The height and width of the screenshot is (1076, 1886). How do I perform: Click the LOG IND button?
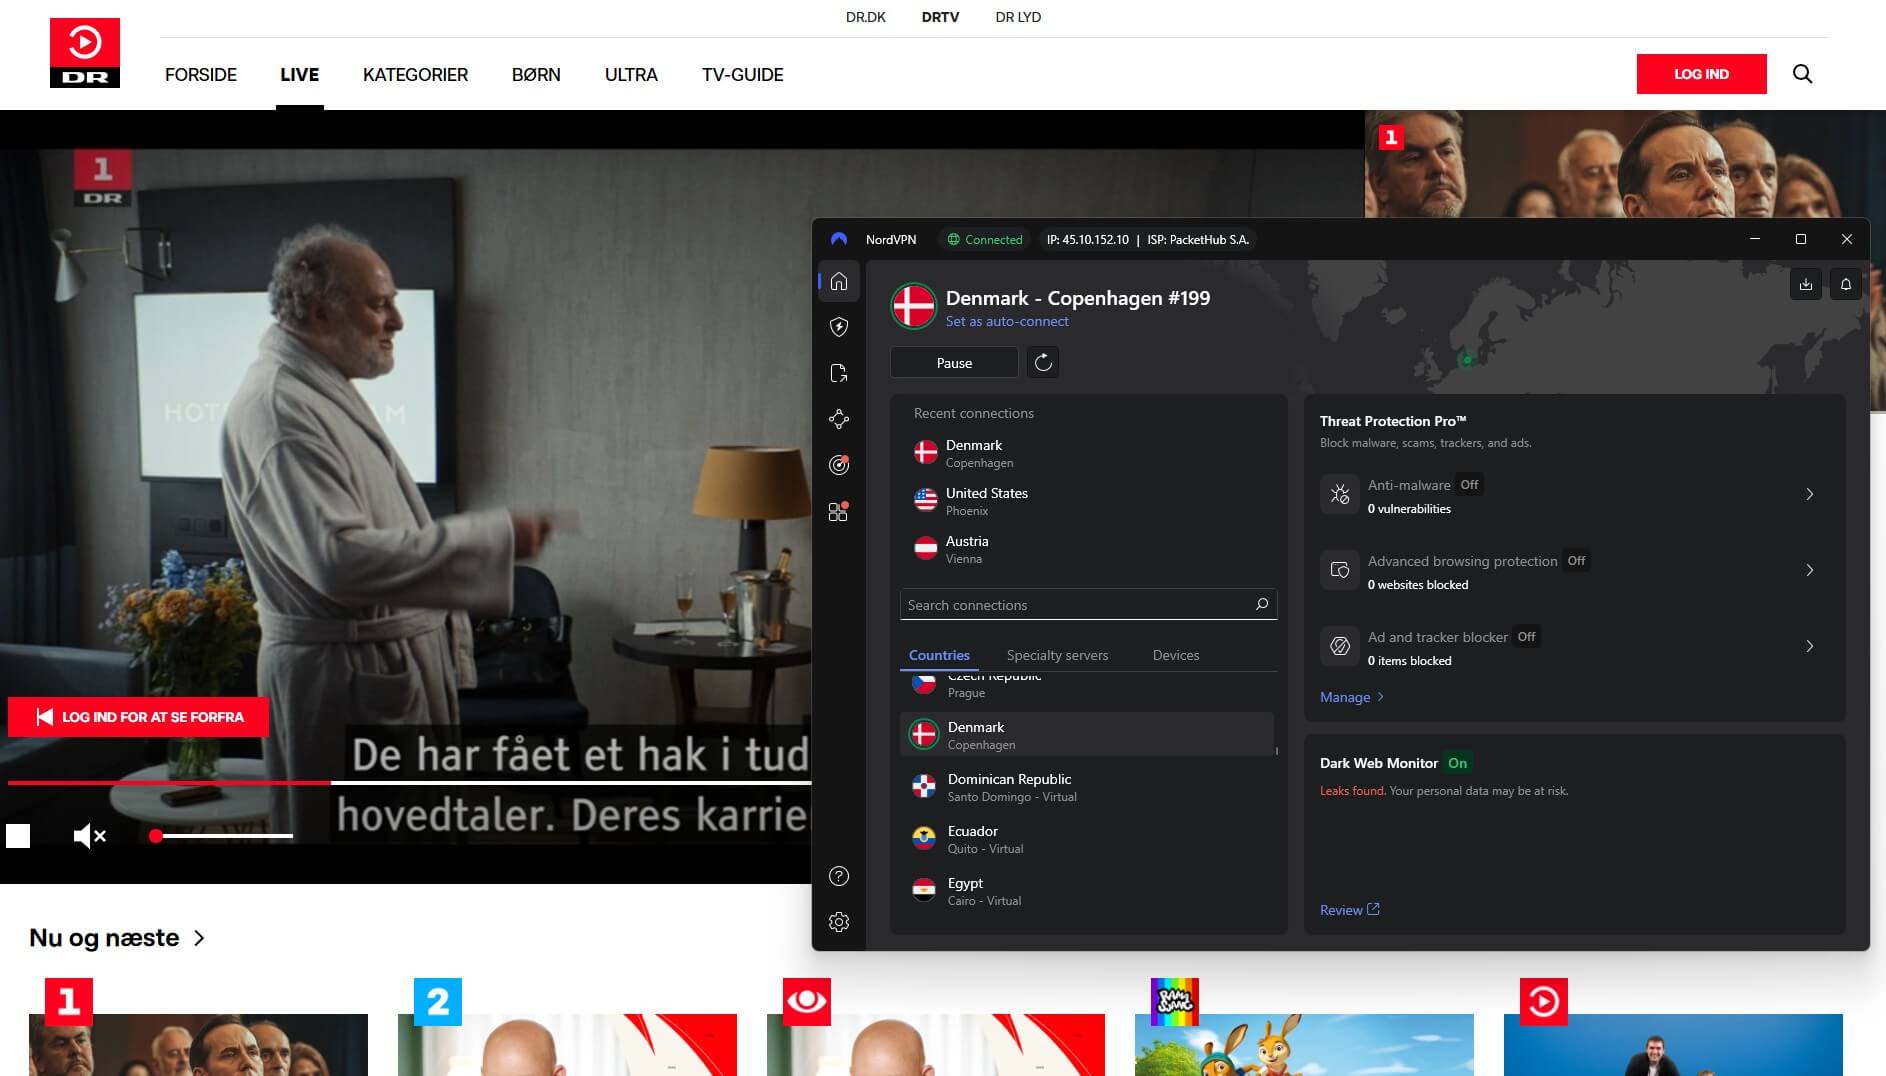click(1701, 74)
